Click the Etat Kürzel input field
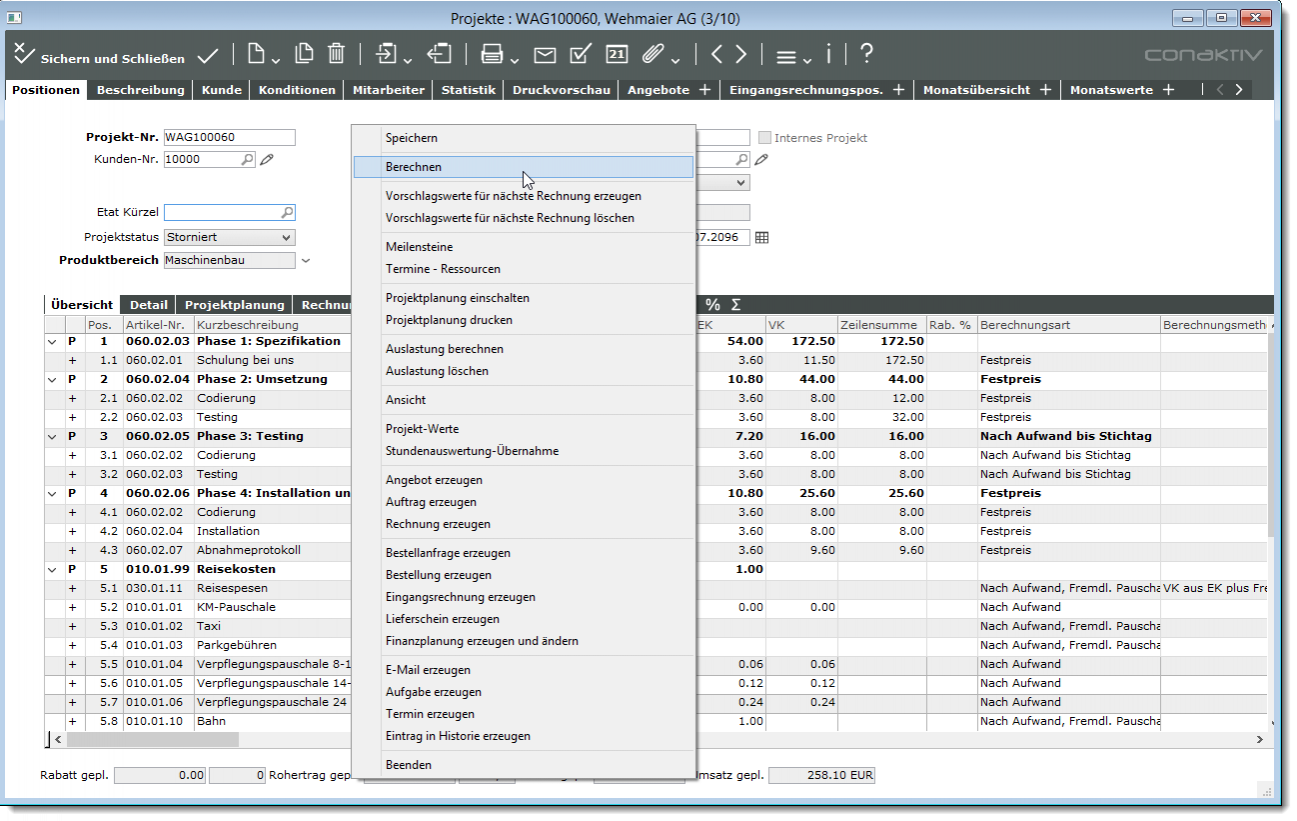 tap(222, 213)
